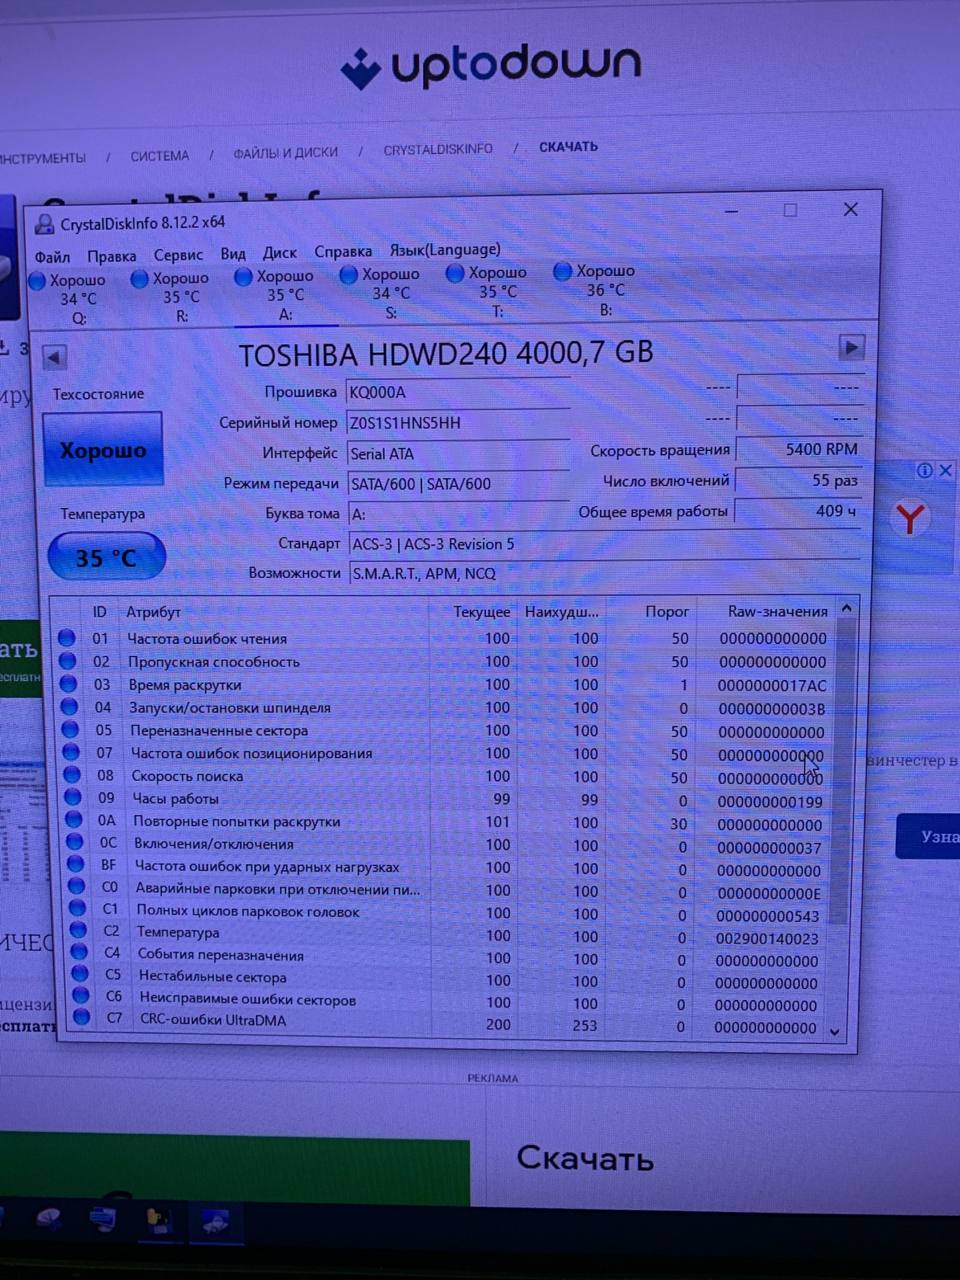Click the CrystalDiskInfo taskbar icon
Image resolution: width=960 pixels, height=1280 pixels.
(x=216, y=1222)
